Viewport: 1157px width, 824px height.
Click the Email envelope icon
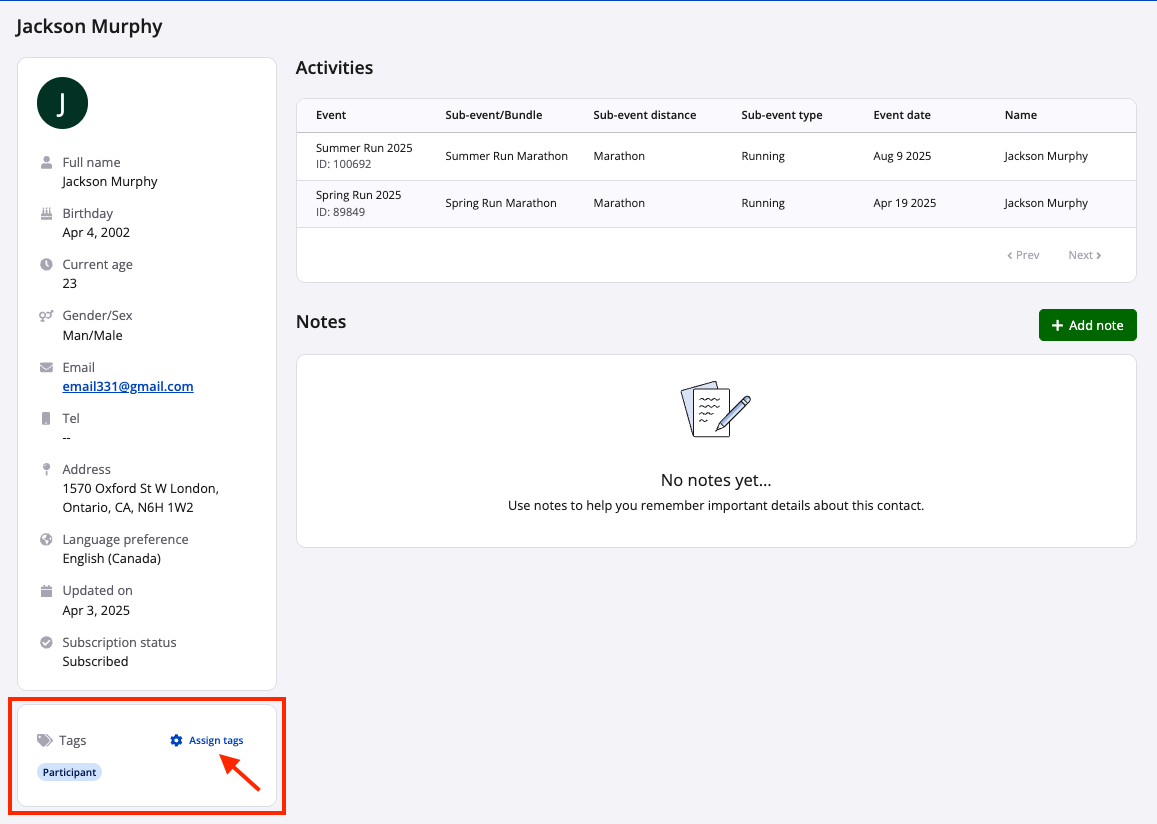pos(46,367)
